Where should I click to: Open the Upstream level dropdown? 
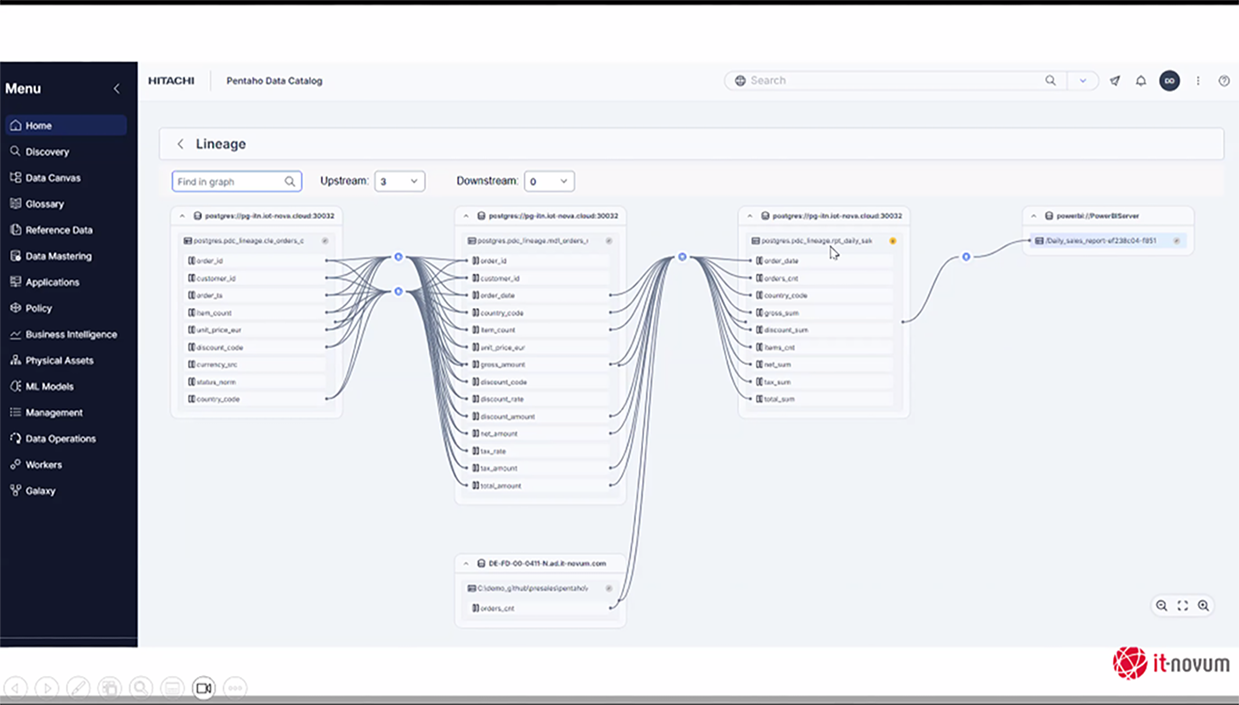point(399,181)
